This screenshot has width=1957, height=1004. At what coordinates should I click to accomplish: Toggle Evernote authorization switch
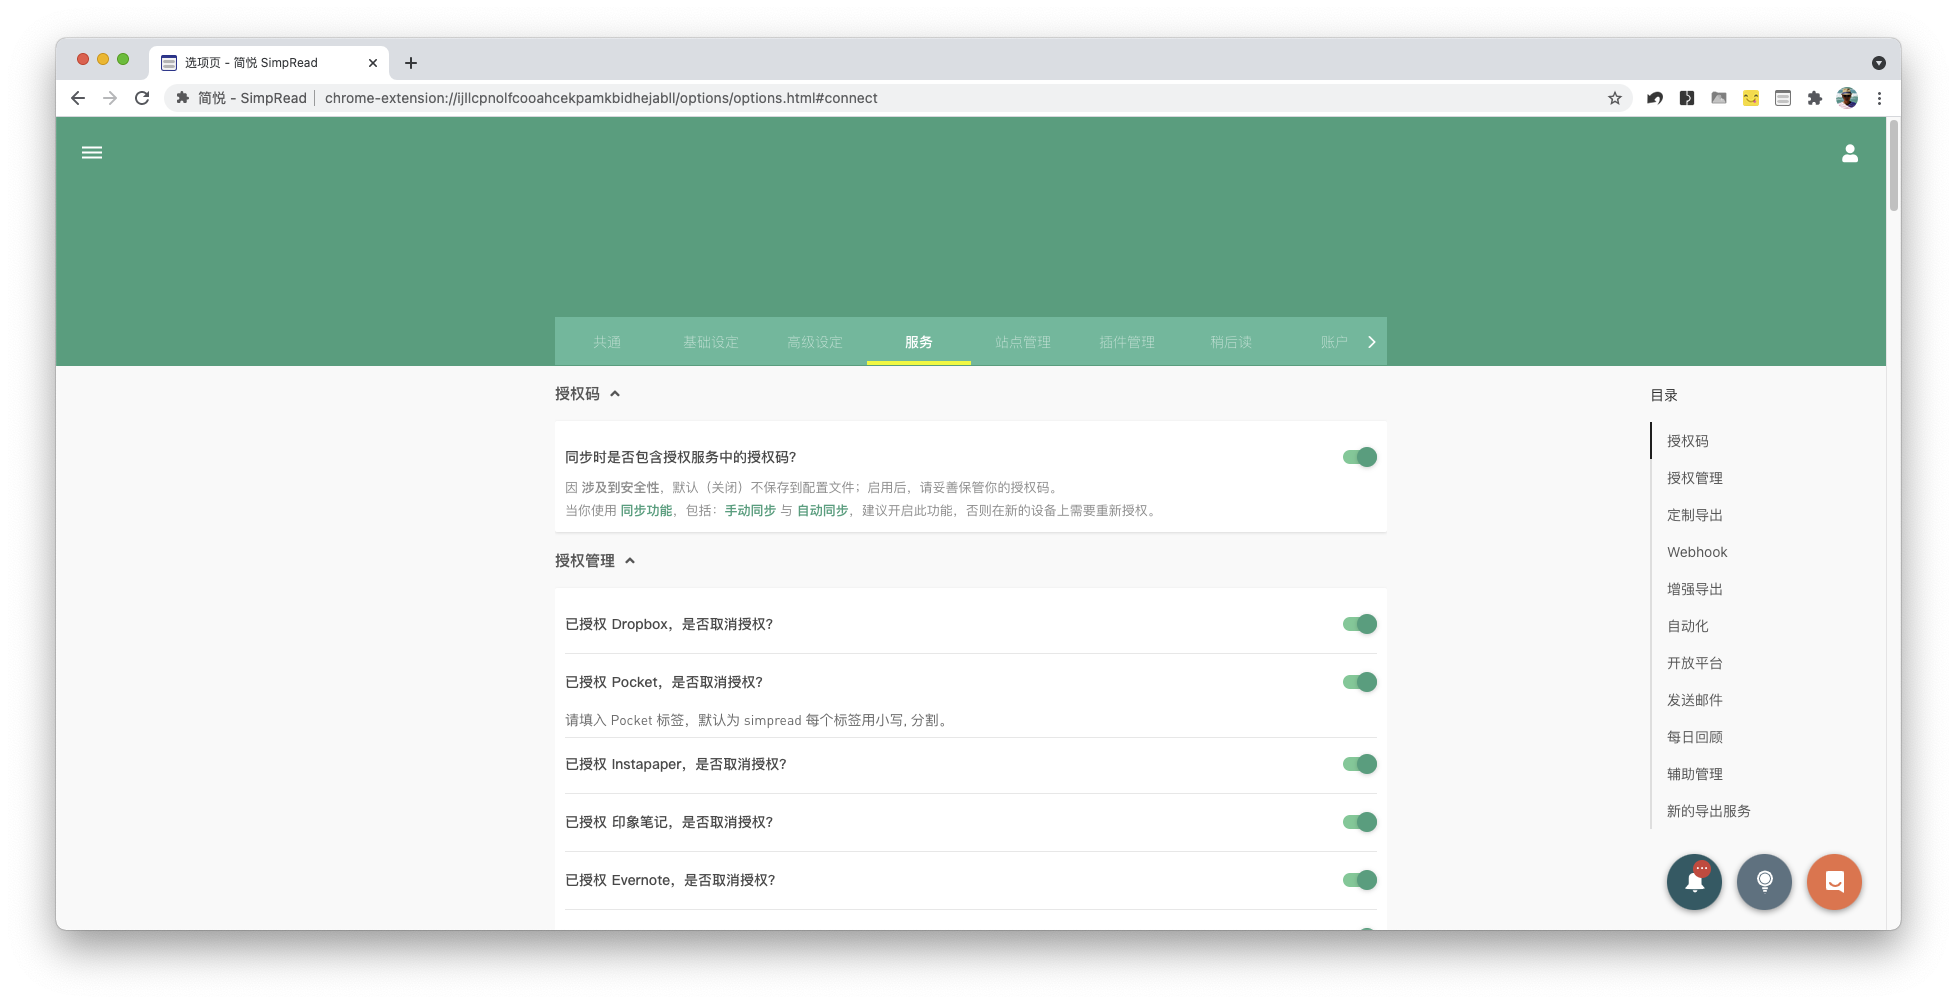click(x=1360, y=880)
